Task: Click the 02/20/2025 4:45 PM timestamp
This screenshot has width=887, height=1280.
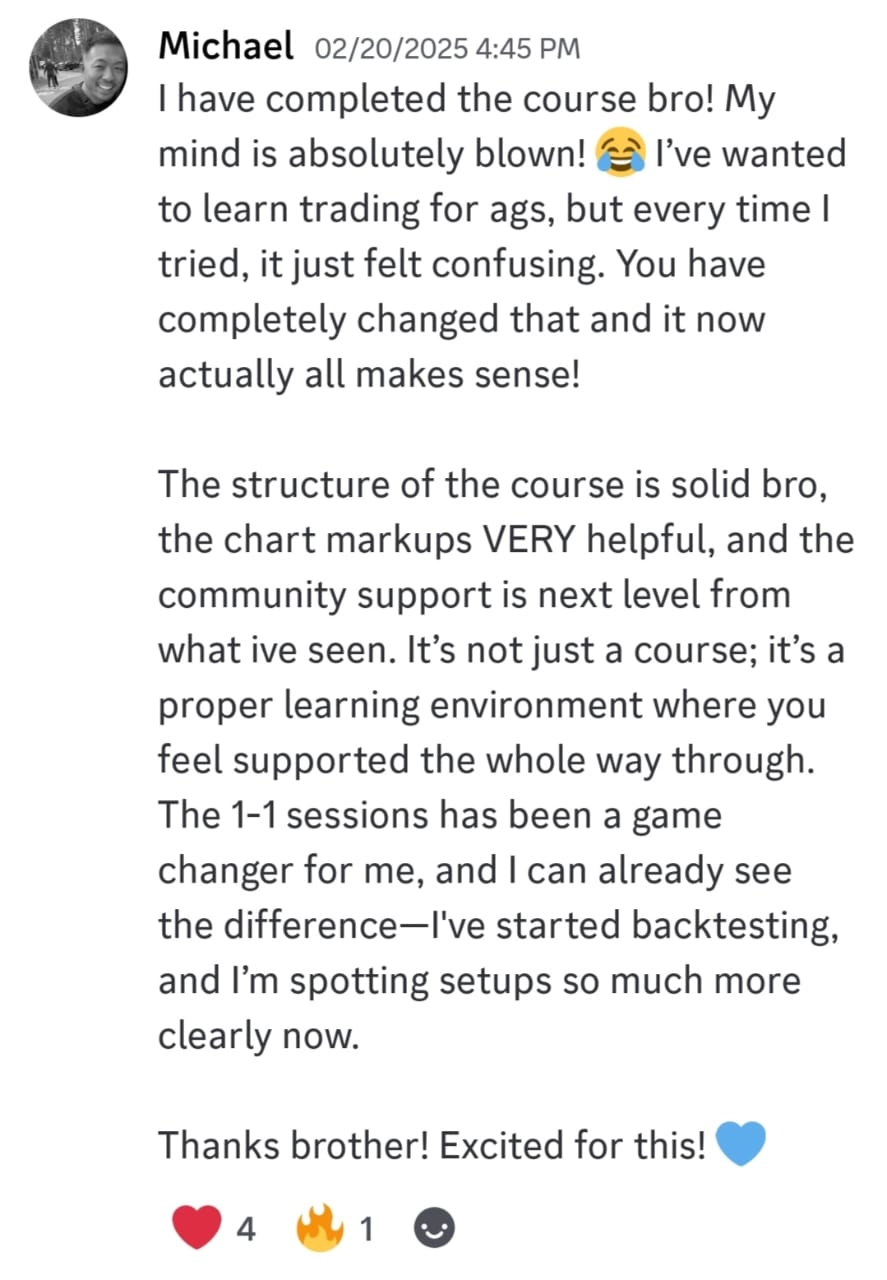Action: click(x=447, y=48)
